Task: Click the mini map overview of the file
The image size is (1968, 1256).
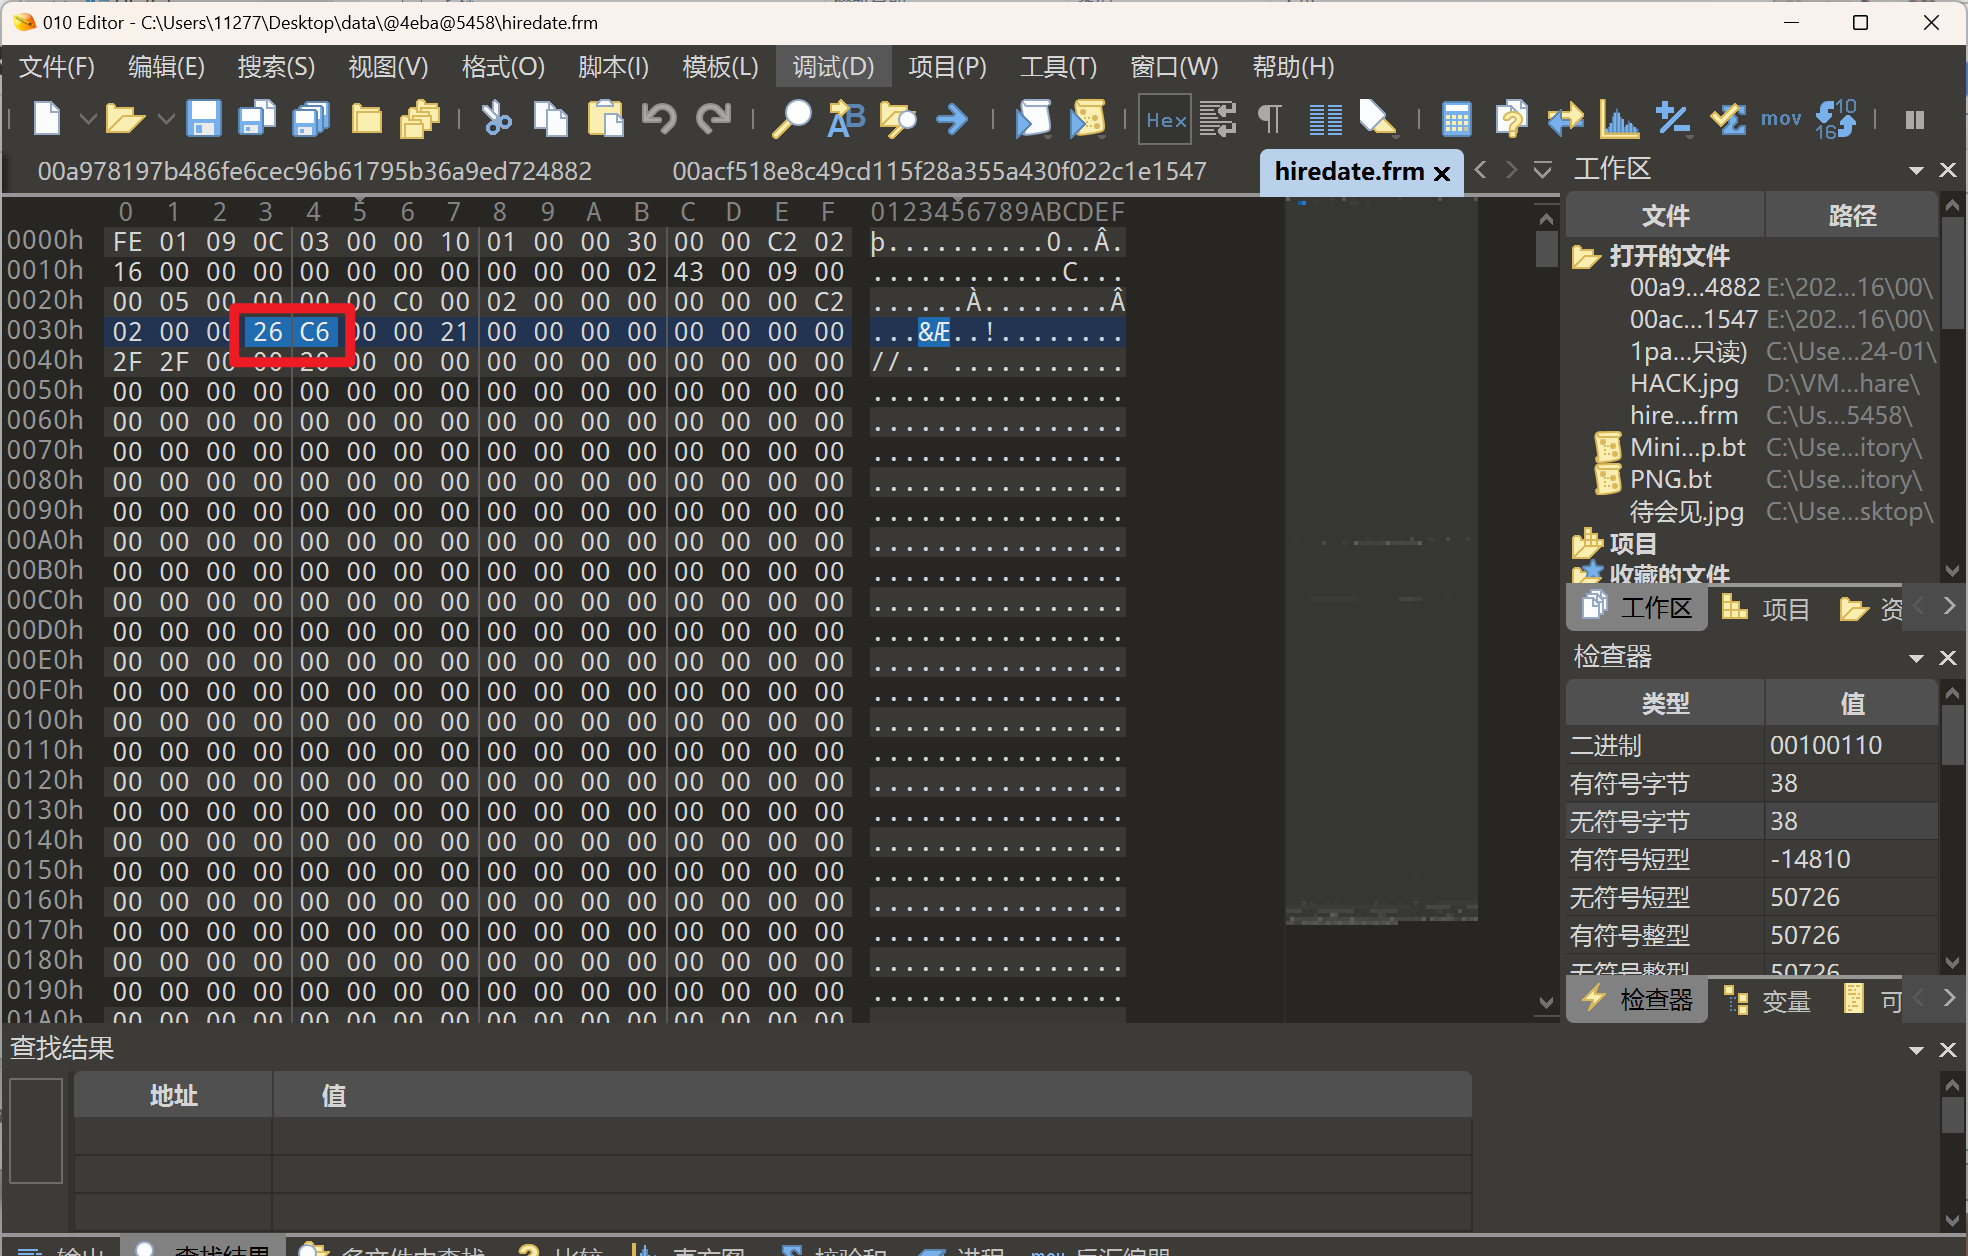Action: (1381, 560)
